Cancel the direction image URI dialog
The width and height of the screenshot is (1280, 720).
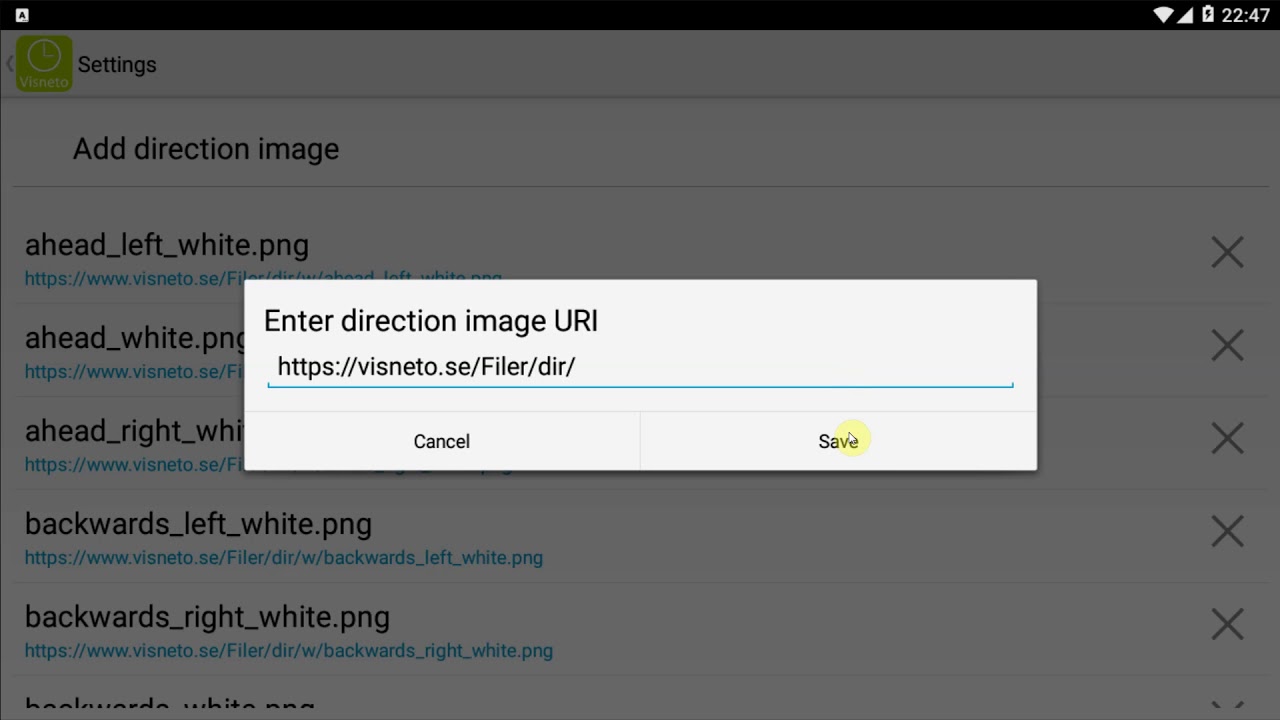pyautogui.click(x=442, y=441)
